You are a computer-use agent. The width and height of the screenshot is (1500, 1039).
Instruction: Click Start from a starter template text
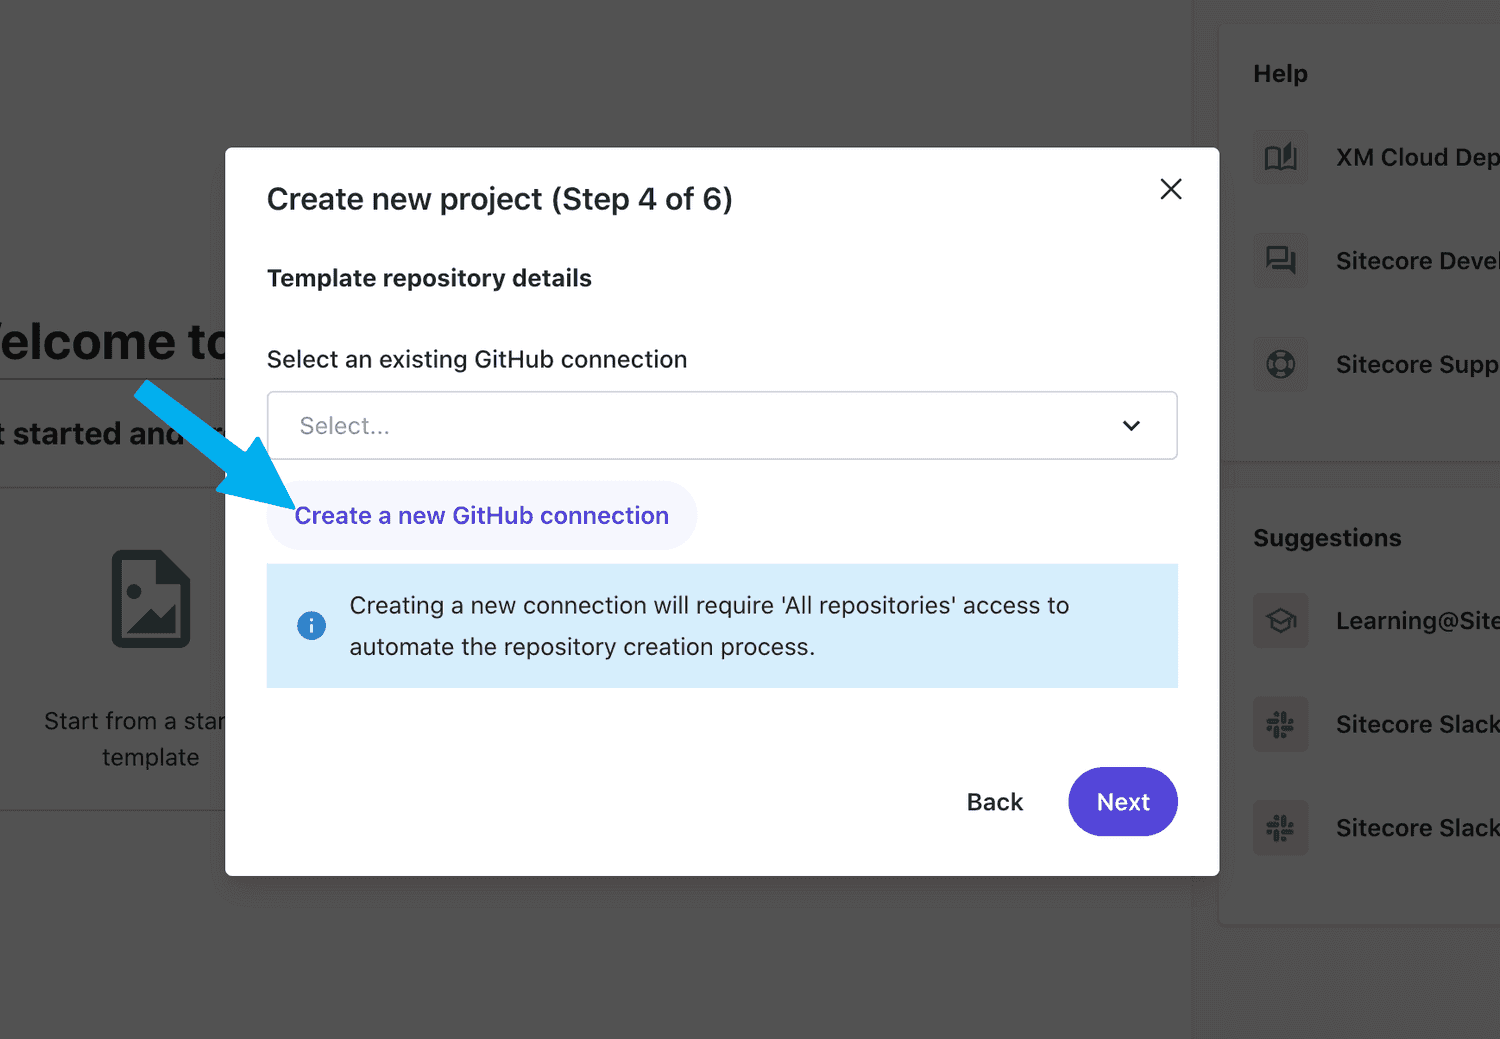coord(136,739)
